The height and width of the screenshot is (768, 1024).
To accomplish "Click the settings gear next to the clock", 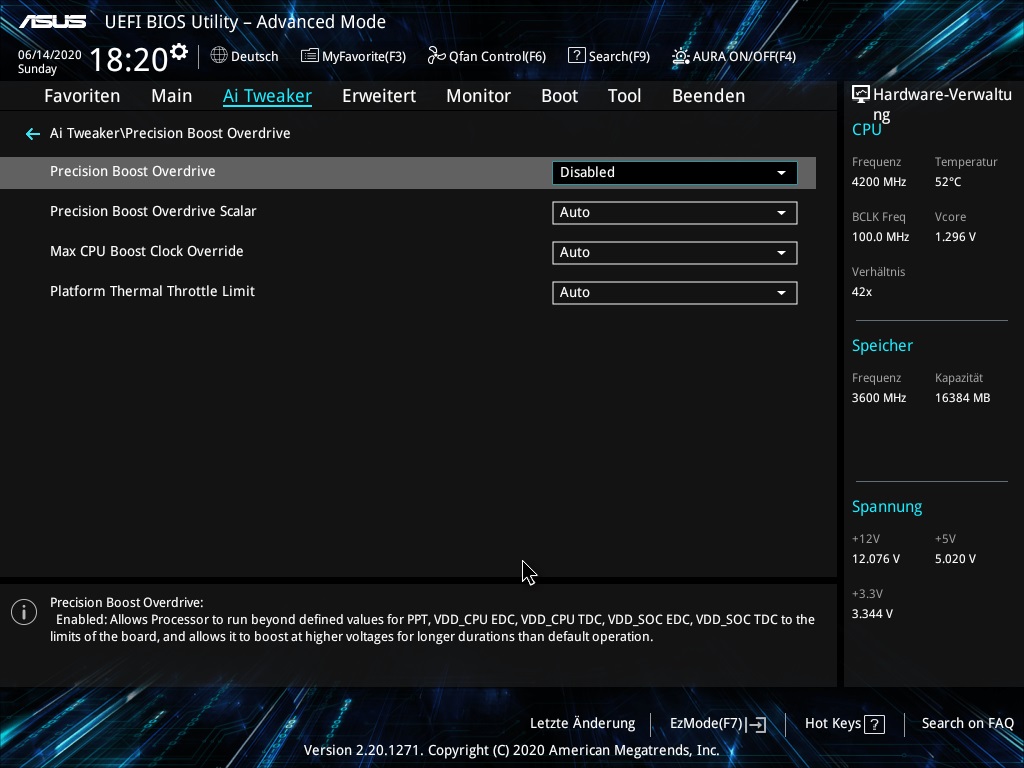I will pos(179,52).
